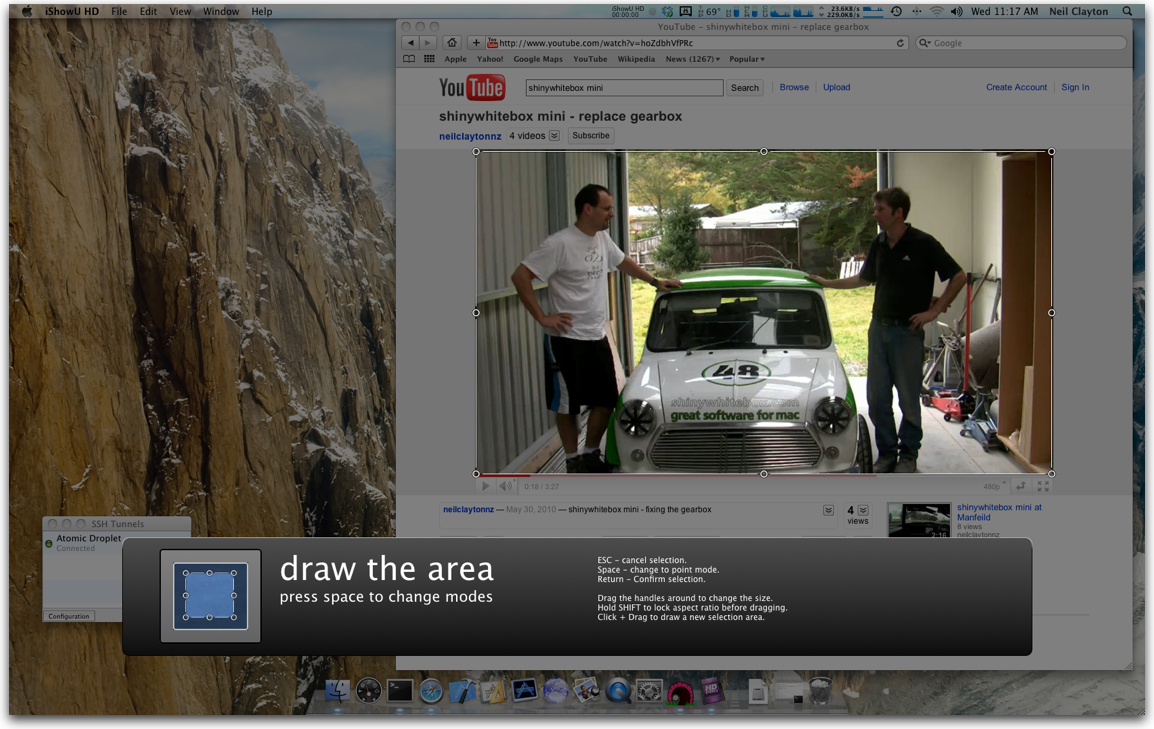
Task: Open the Popular bookmarks dropdown
Action: point(746,59)
